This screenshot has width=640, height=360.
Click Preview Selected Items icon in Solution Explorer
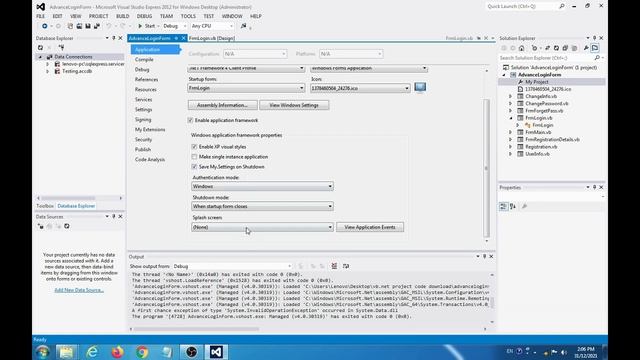click(595, 48)
